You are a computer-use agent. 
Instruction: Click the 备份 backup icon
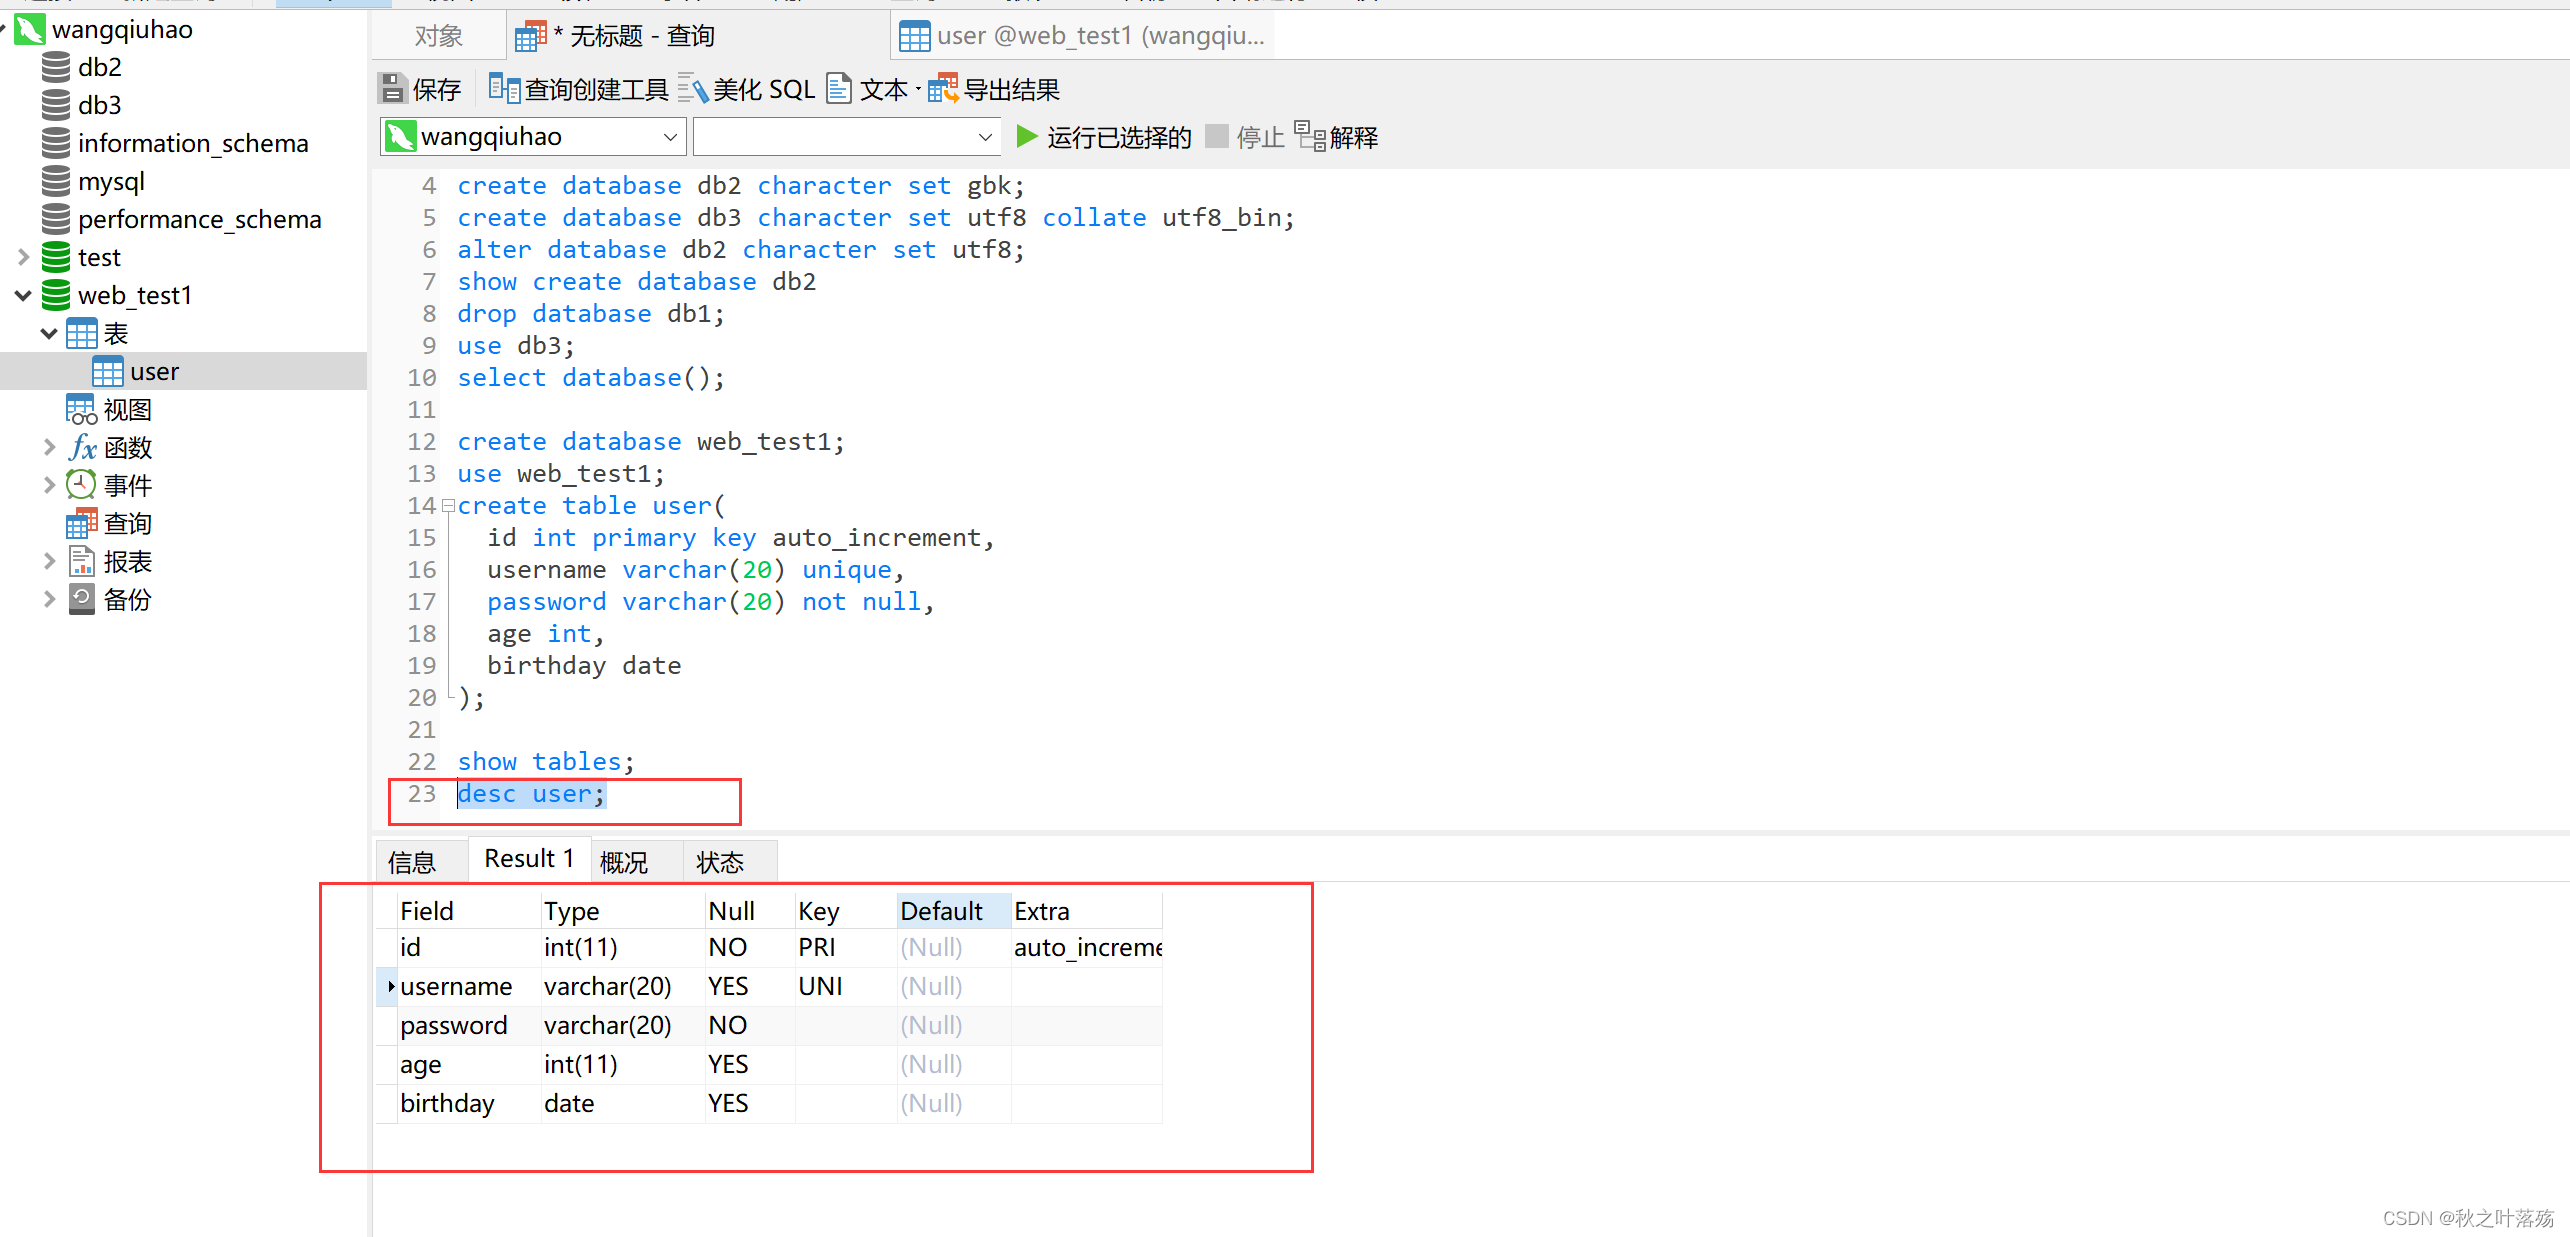tap(82, 599)
